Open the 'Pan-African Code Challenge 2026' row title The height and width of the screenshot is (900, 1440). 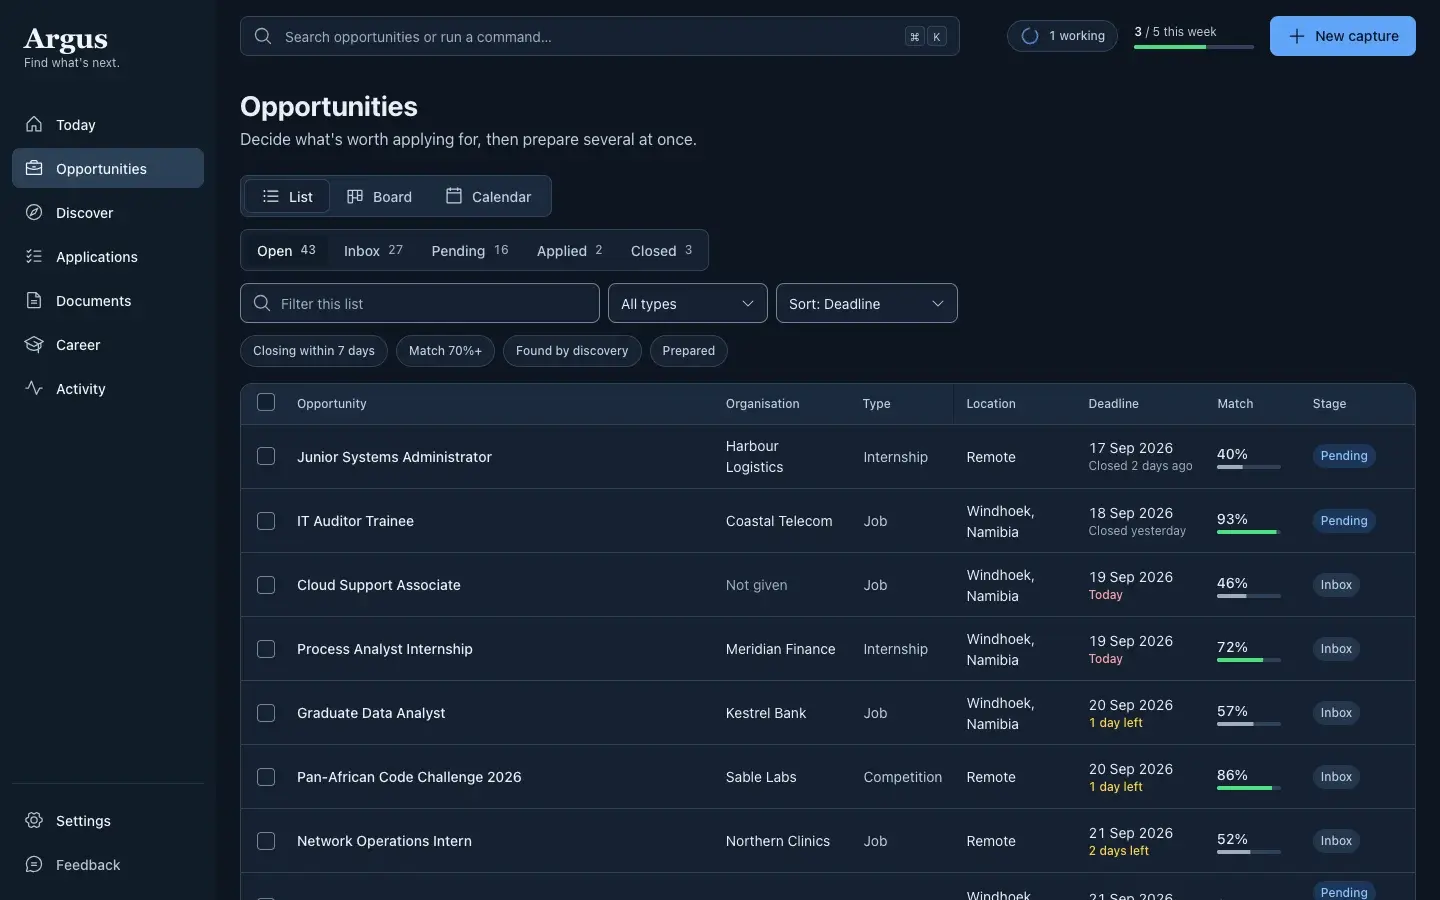click(409, 777)
